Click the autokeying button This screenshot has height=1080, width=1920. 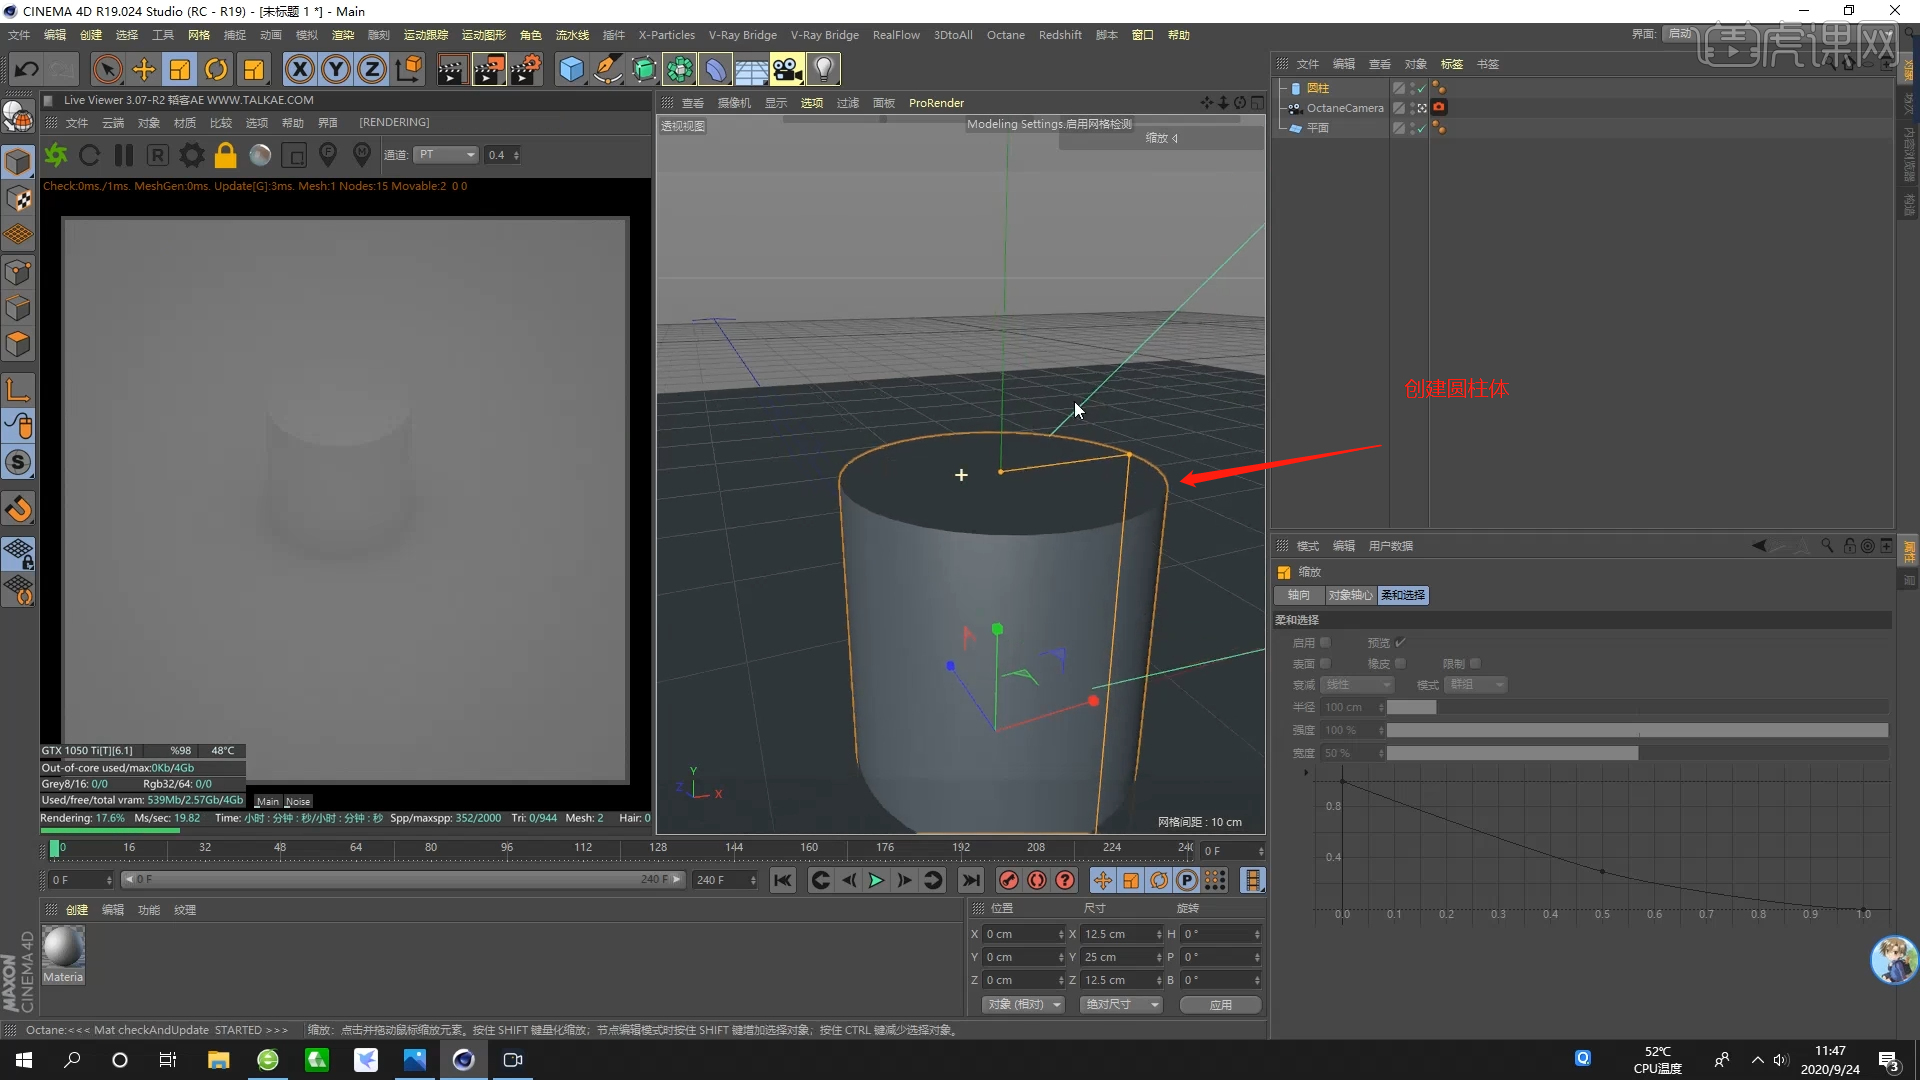click(1037, 880)
